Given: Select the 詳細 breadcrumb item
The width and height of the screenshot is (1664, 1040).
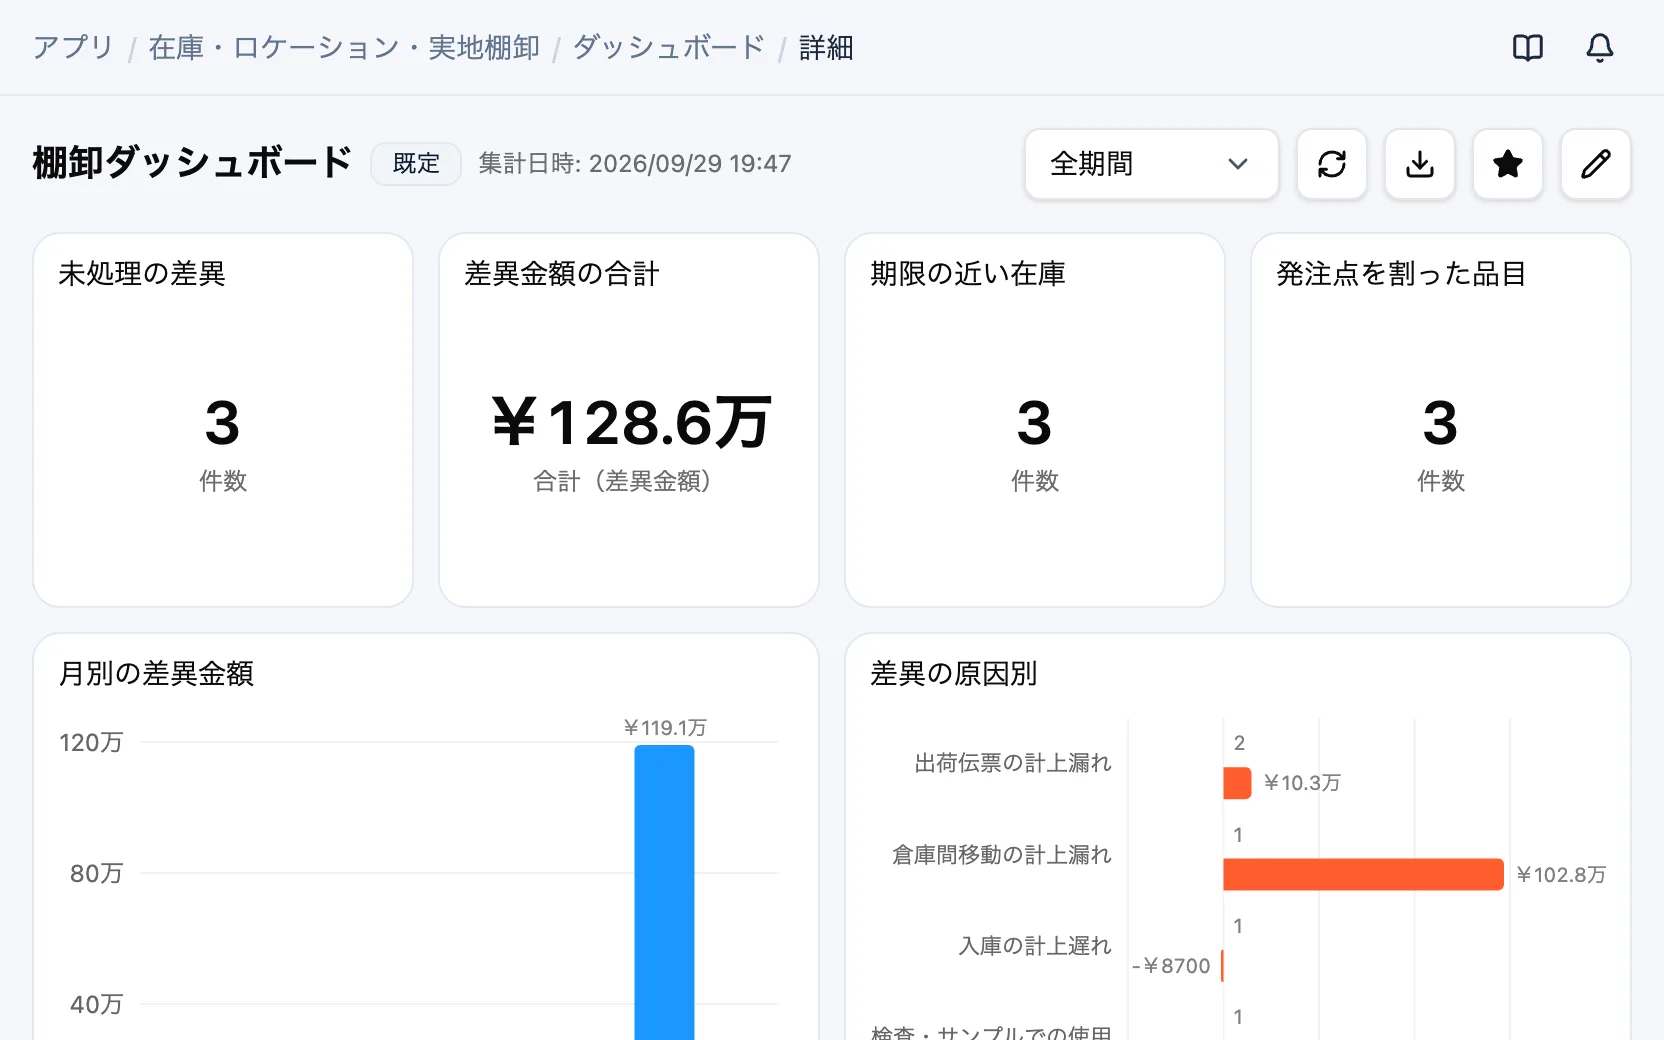Looking at the screenshot, I should tap(826, 47).
